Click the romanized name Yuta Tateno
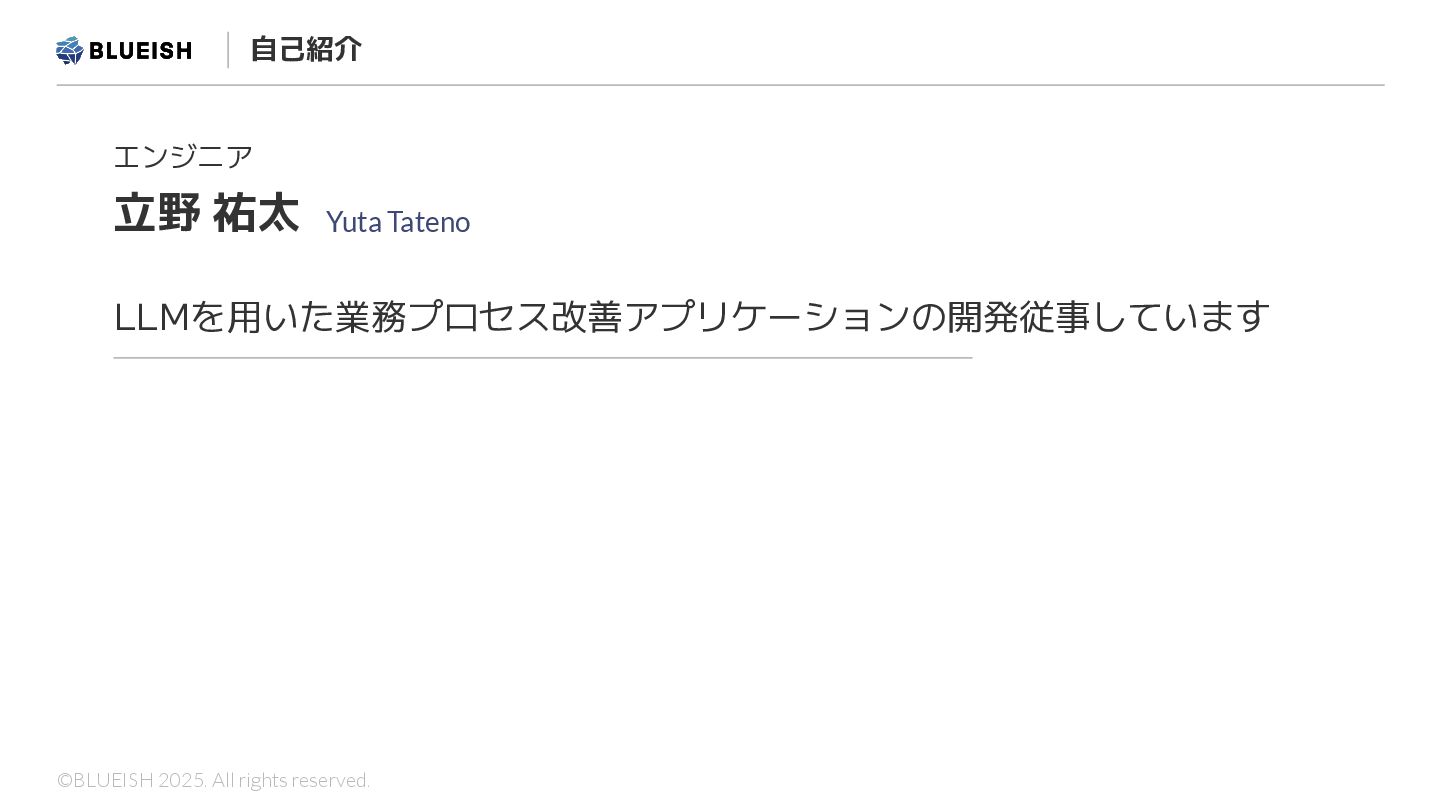This screenshot has width=1440, height=810. (x=397, y=221)
